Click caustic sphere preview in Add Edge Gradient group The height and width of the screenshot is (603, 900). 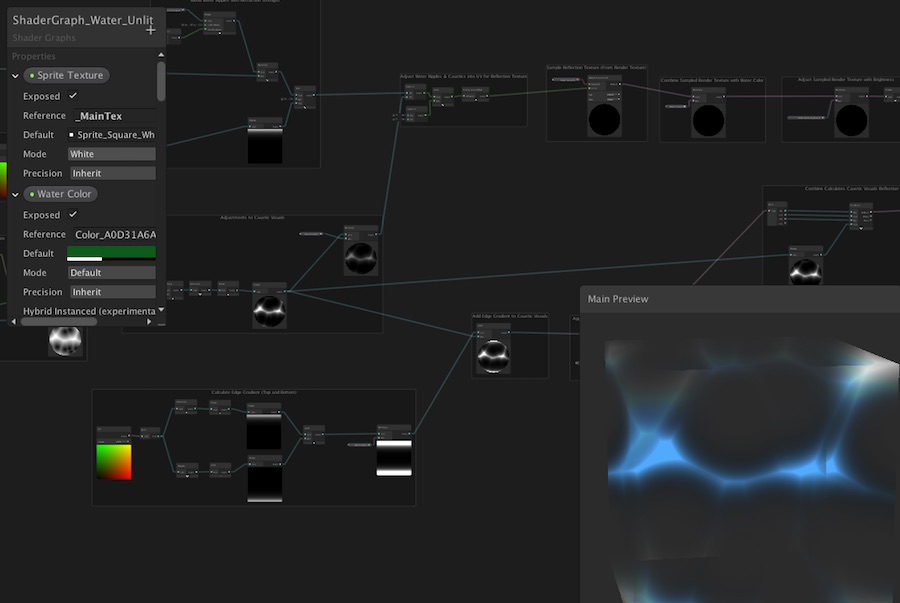(x=493, y=356)
